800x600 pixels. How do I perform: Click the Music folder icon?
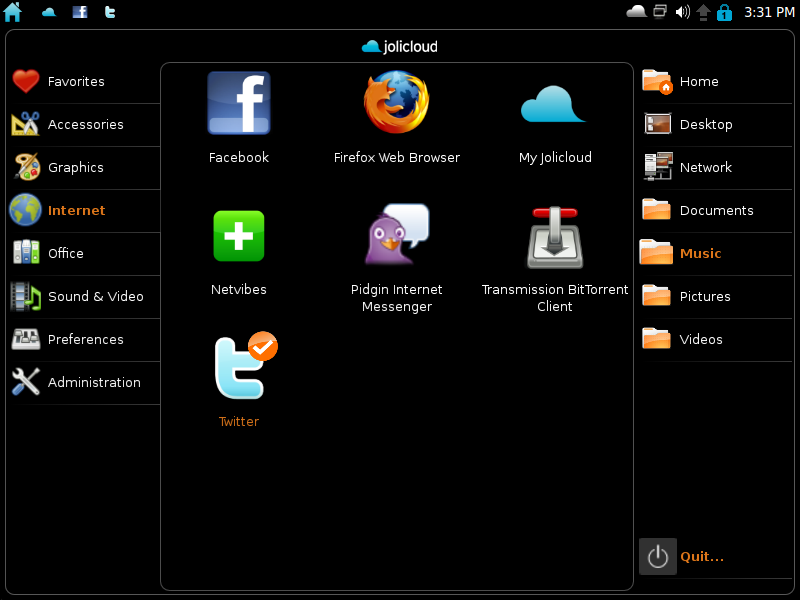tap(656, 252)
